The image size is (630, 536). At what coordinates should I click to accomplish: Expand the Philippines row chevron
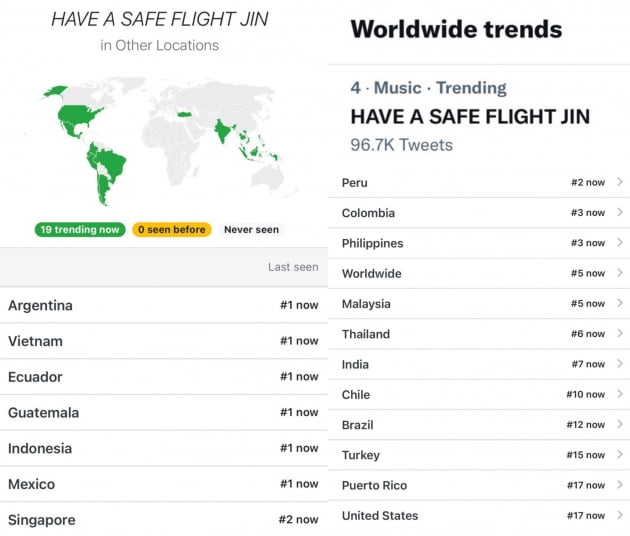[x=620, y=243]
